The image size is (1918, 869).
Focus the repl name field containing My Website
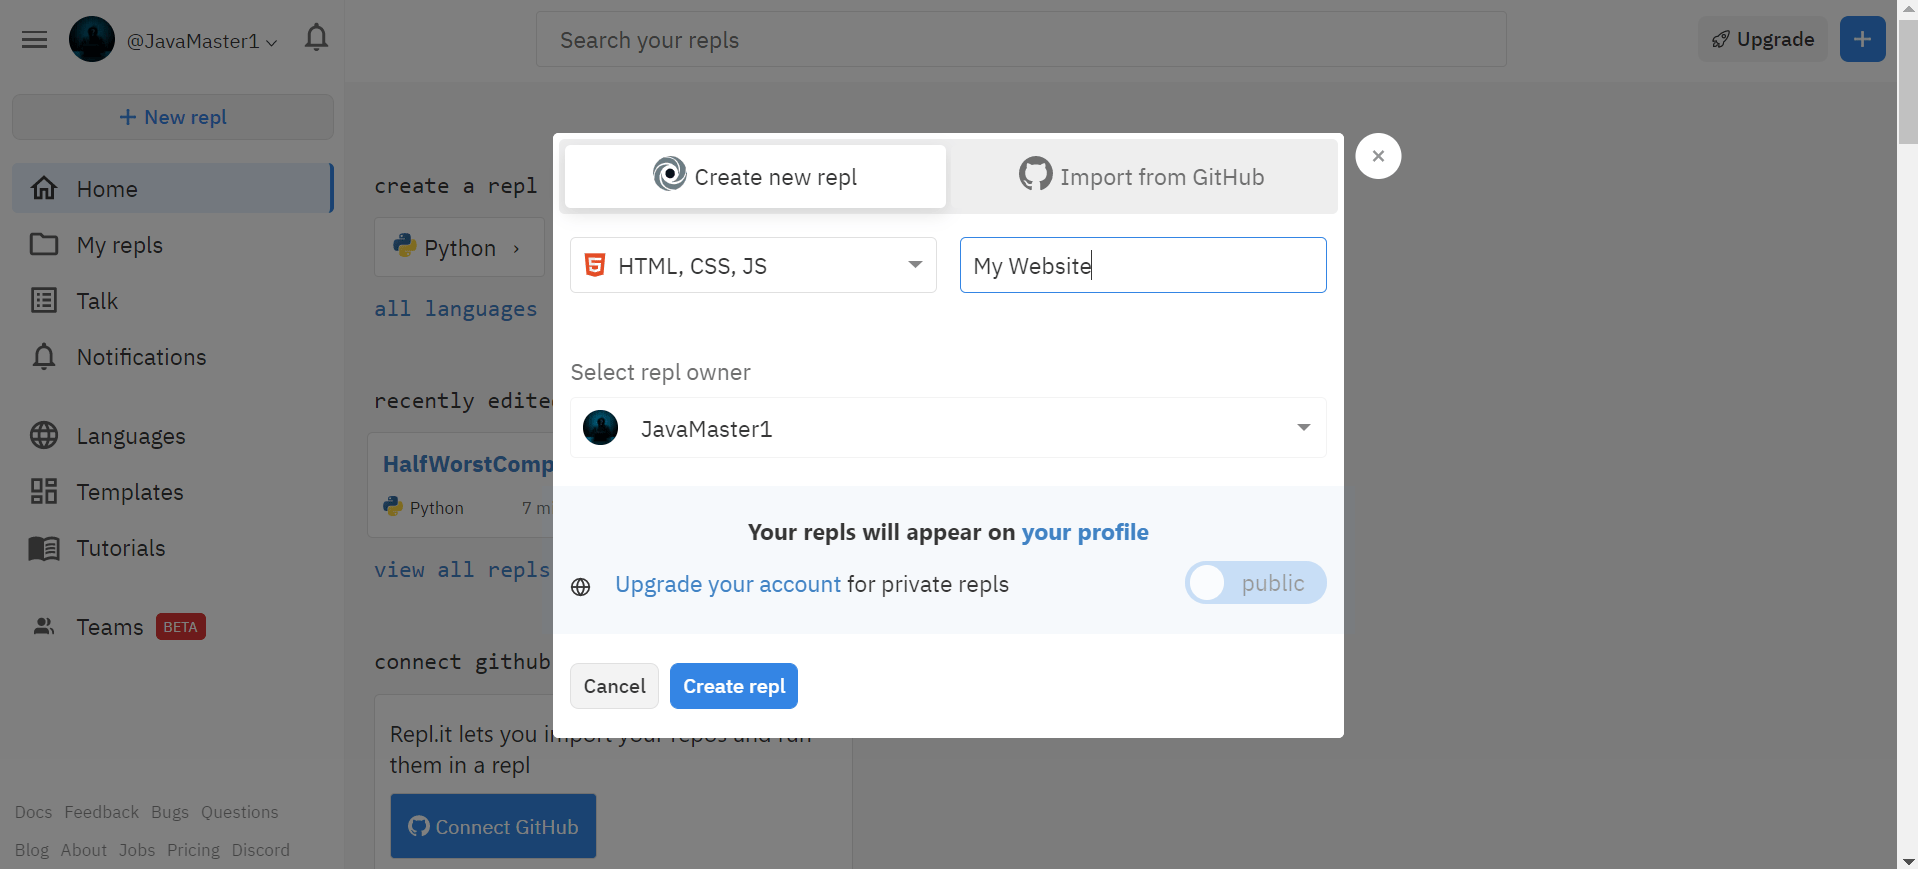[1143, 265]
